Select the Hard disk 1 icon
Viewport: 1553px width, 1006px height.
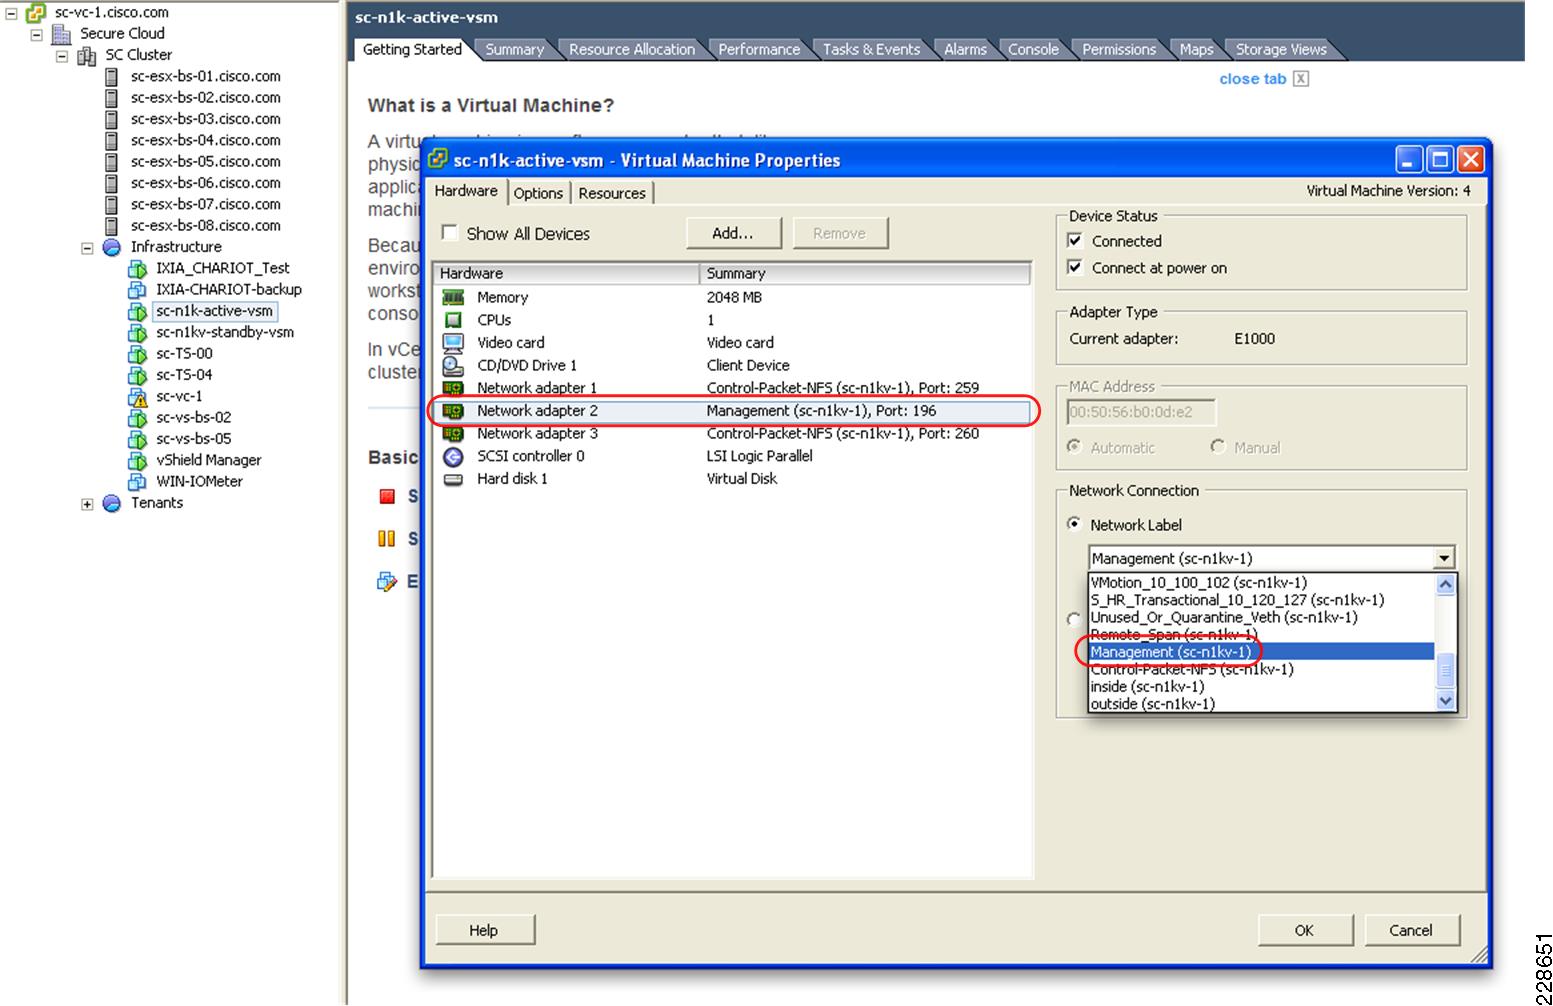pos(455,478)
